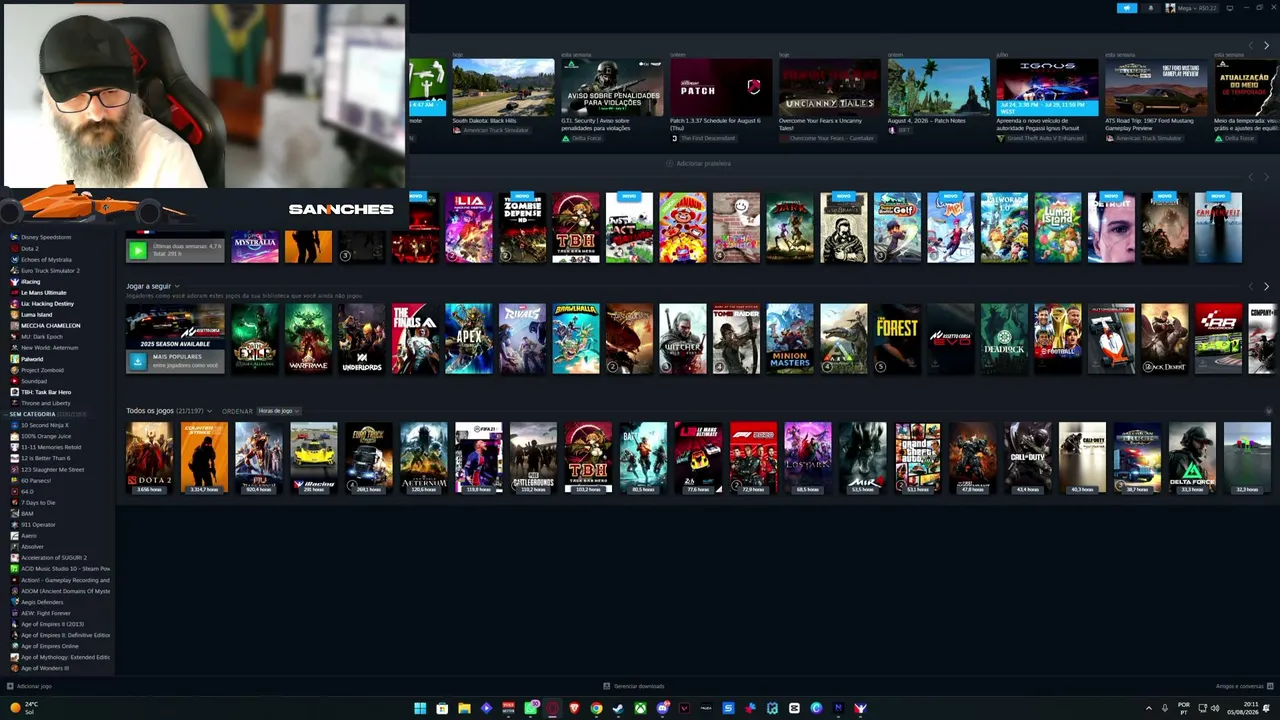
Task: Switch to Brave browser on the taskbar
Action: point(574,708)
